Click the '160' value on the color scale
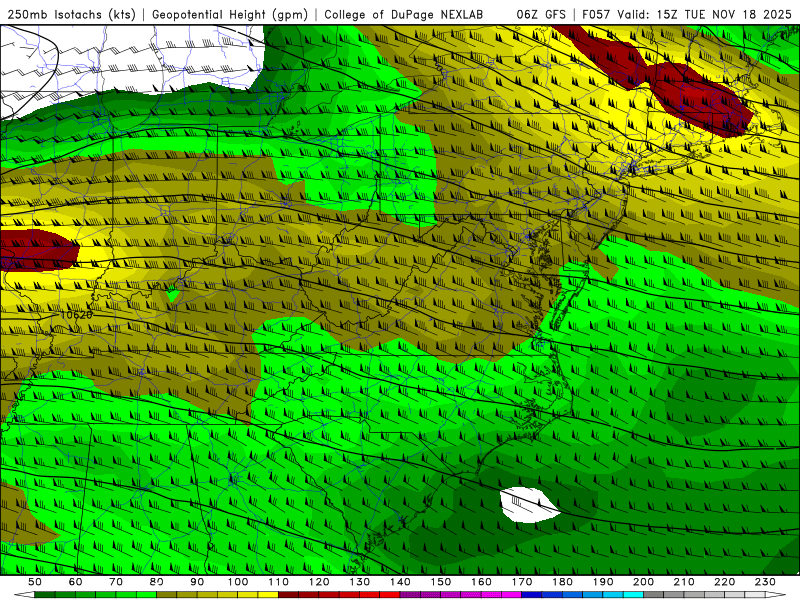 (x=481, y=582)
